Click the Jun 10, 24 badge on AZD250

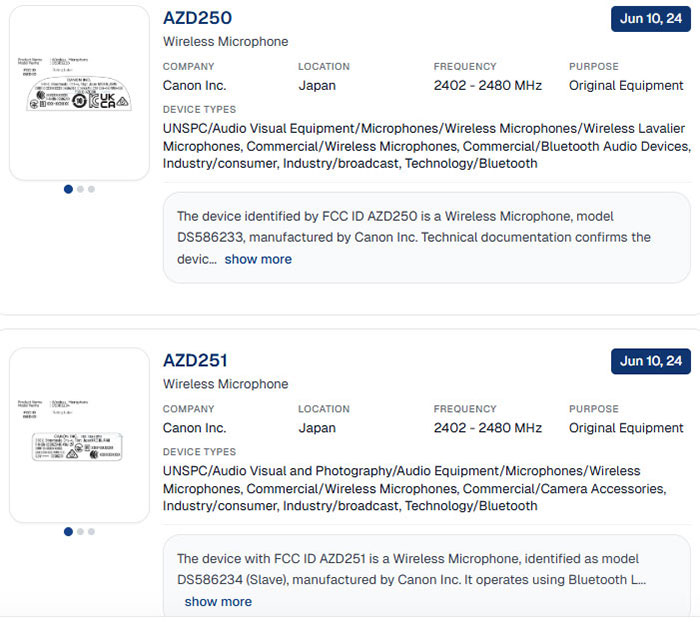[x=651, y=19]
